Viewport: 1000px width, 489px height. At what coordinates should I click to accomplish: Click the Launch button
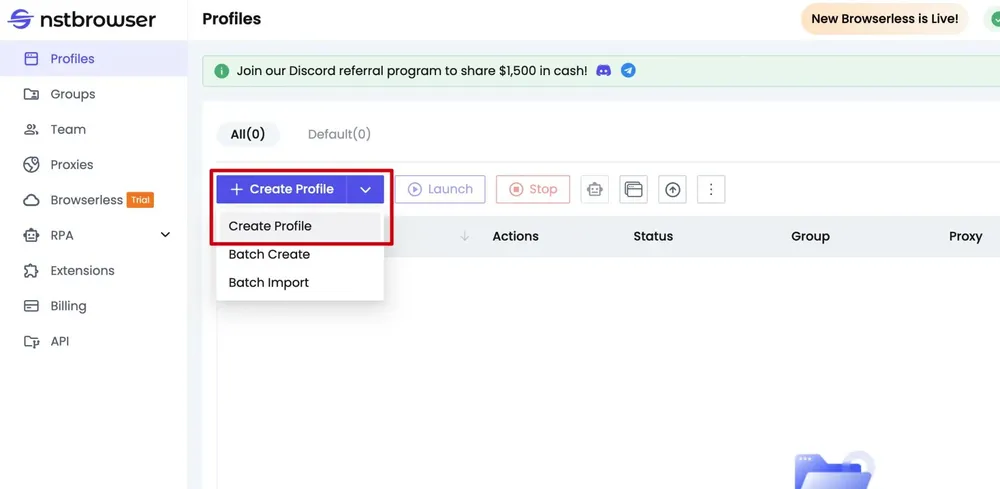coord(440,189)
